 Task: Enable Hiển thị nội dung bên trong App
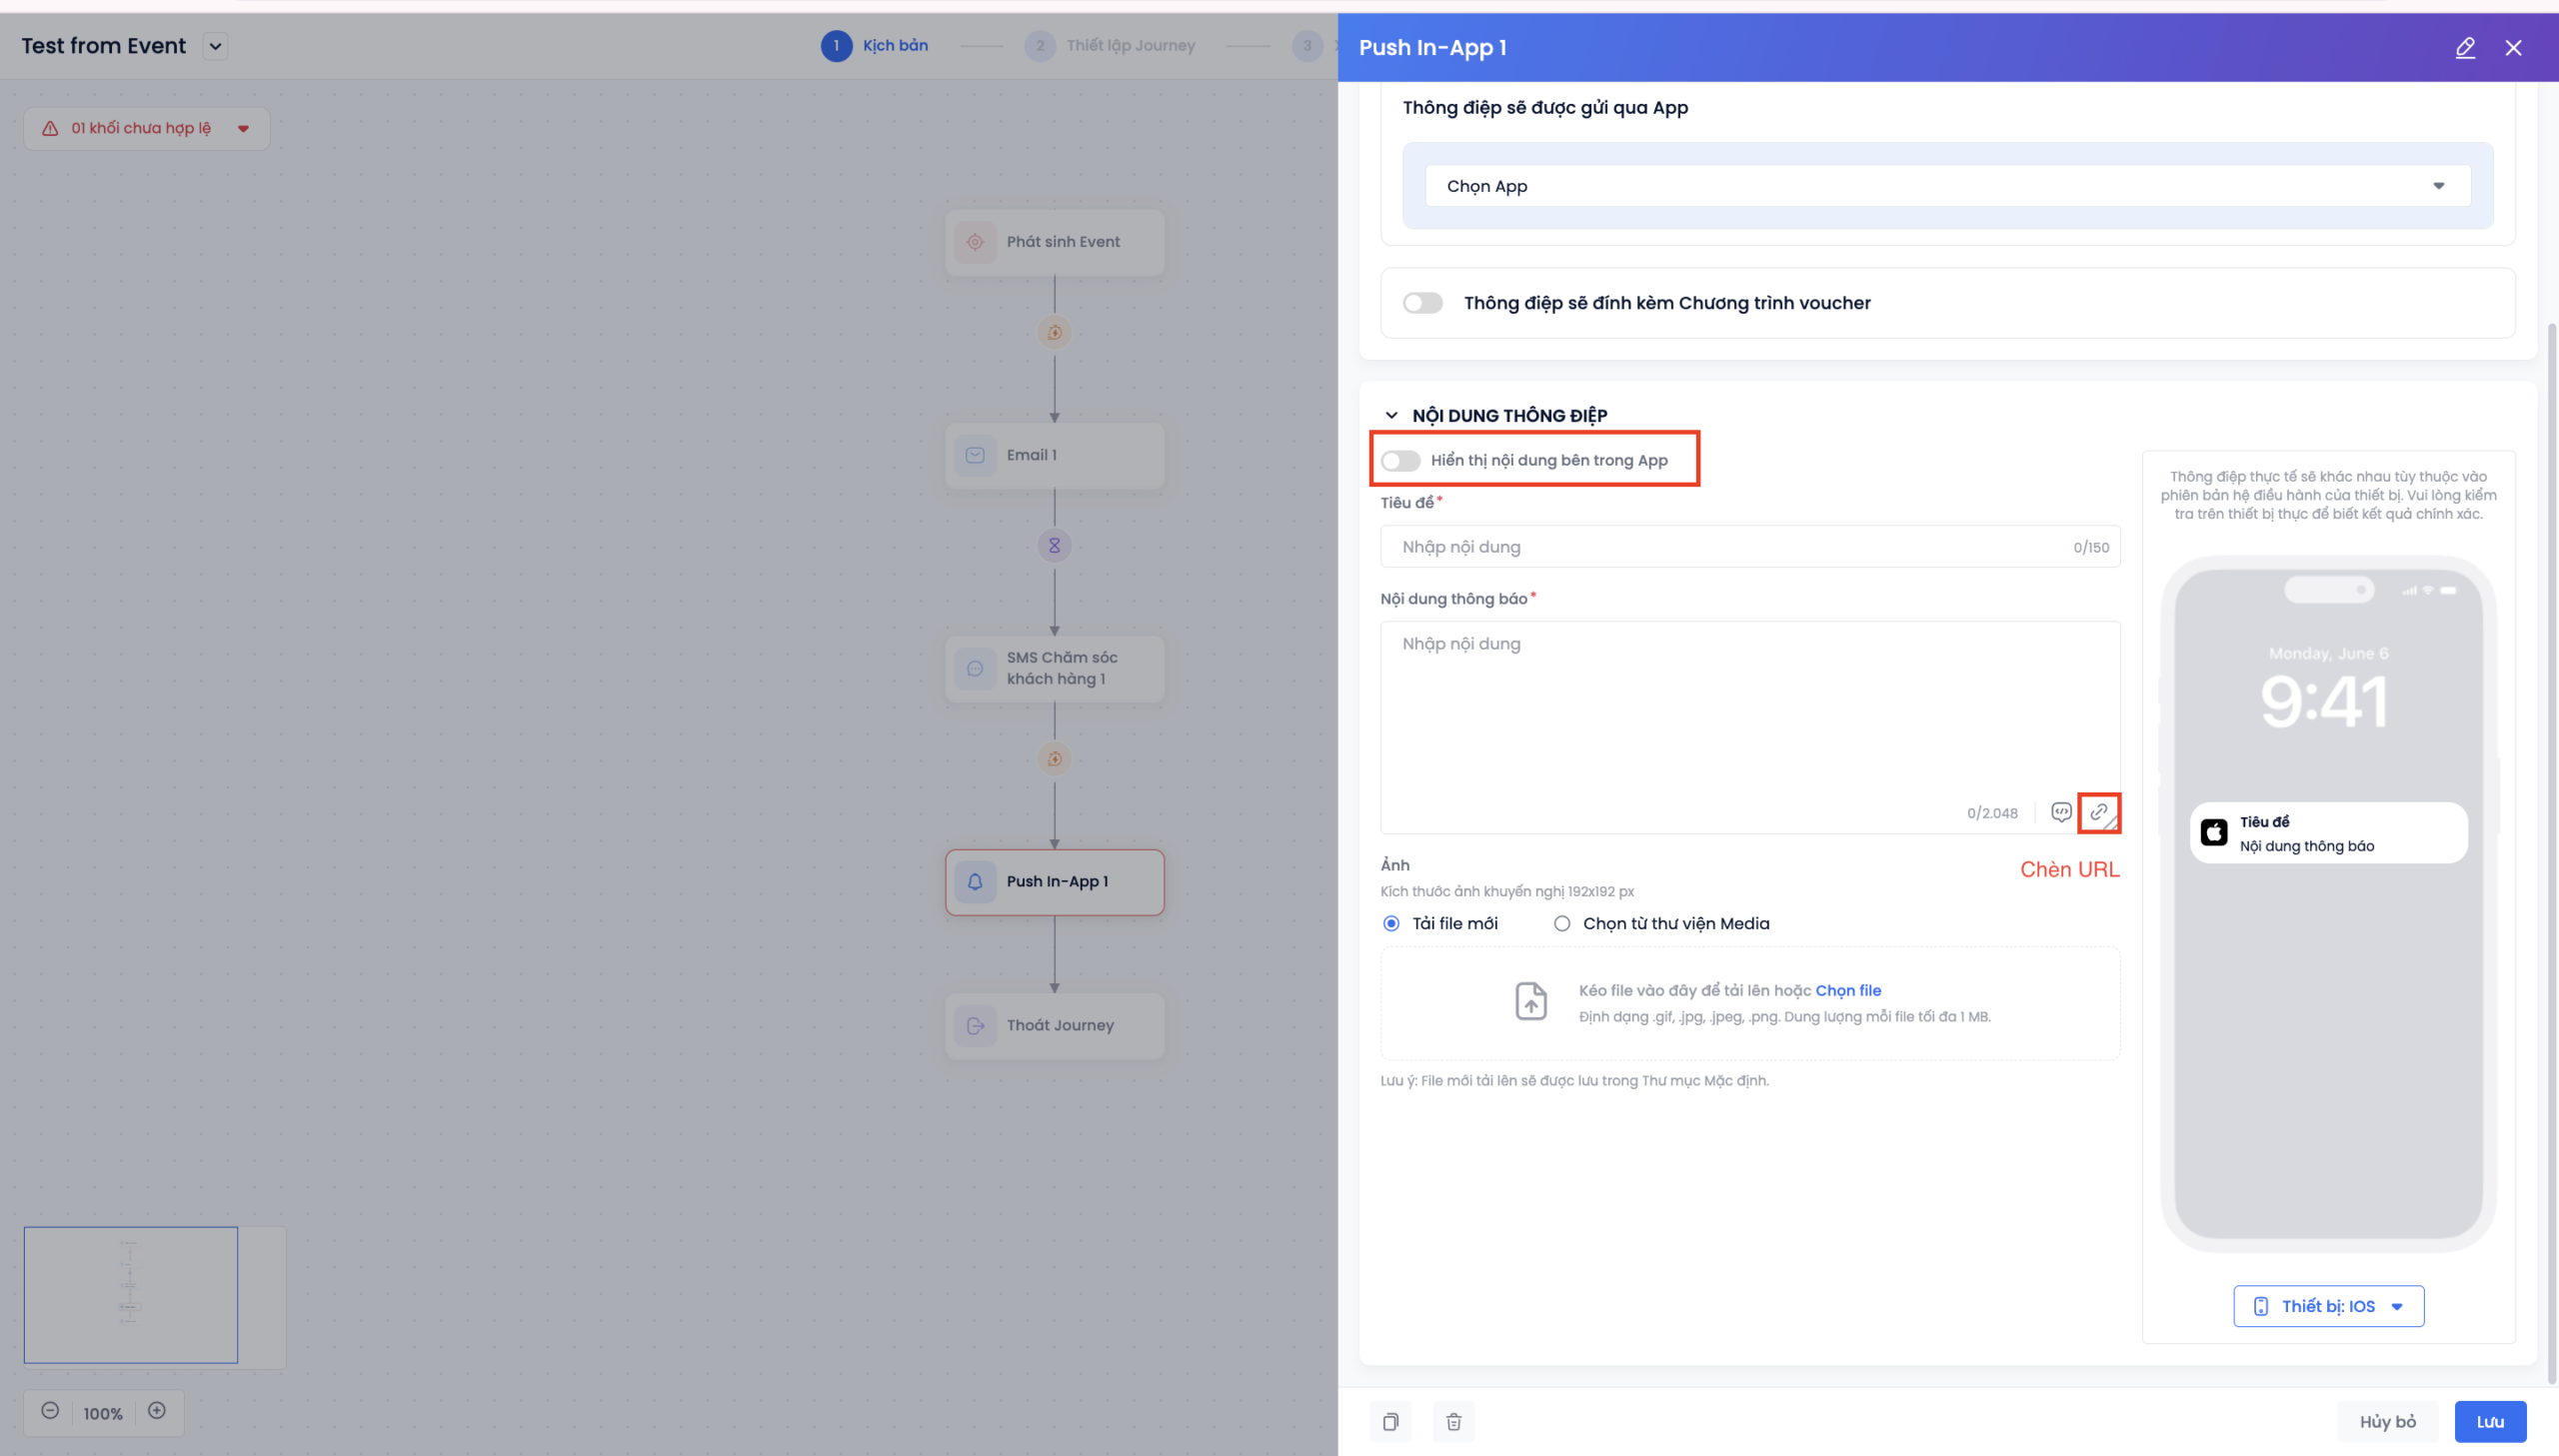click(1400, 460)
